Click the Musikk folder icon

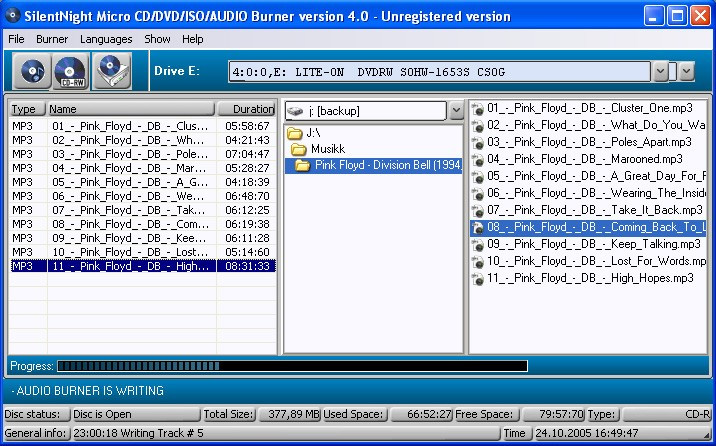[x=299, y=149]
